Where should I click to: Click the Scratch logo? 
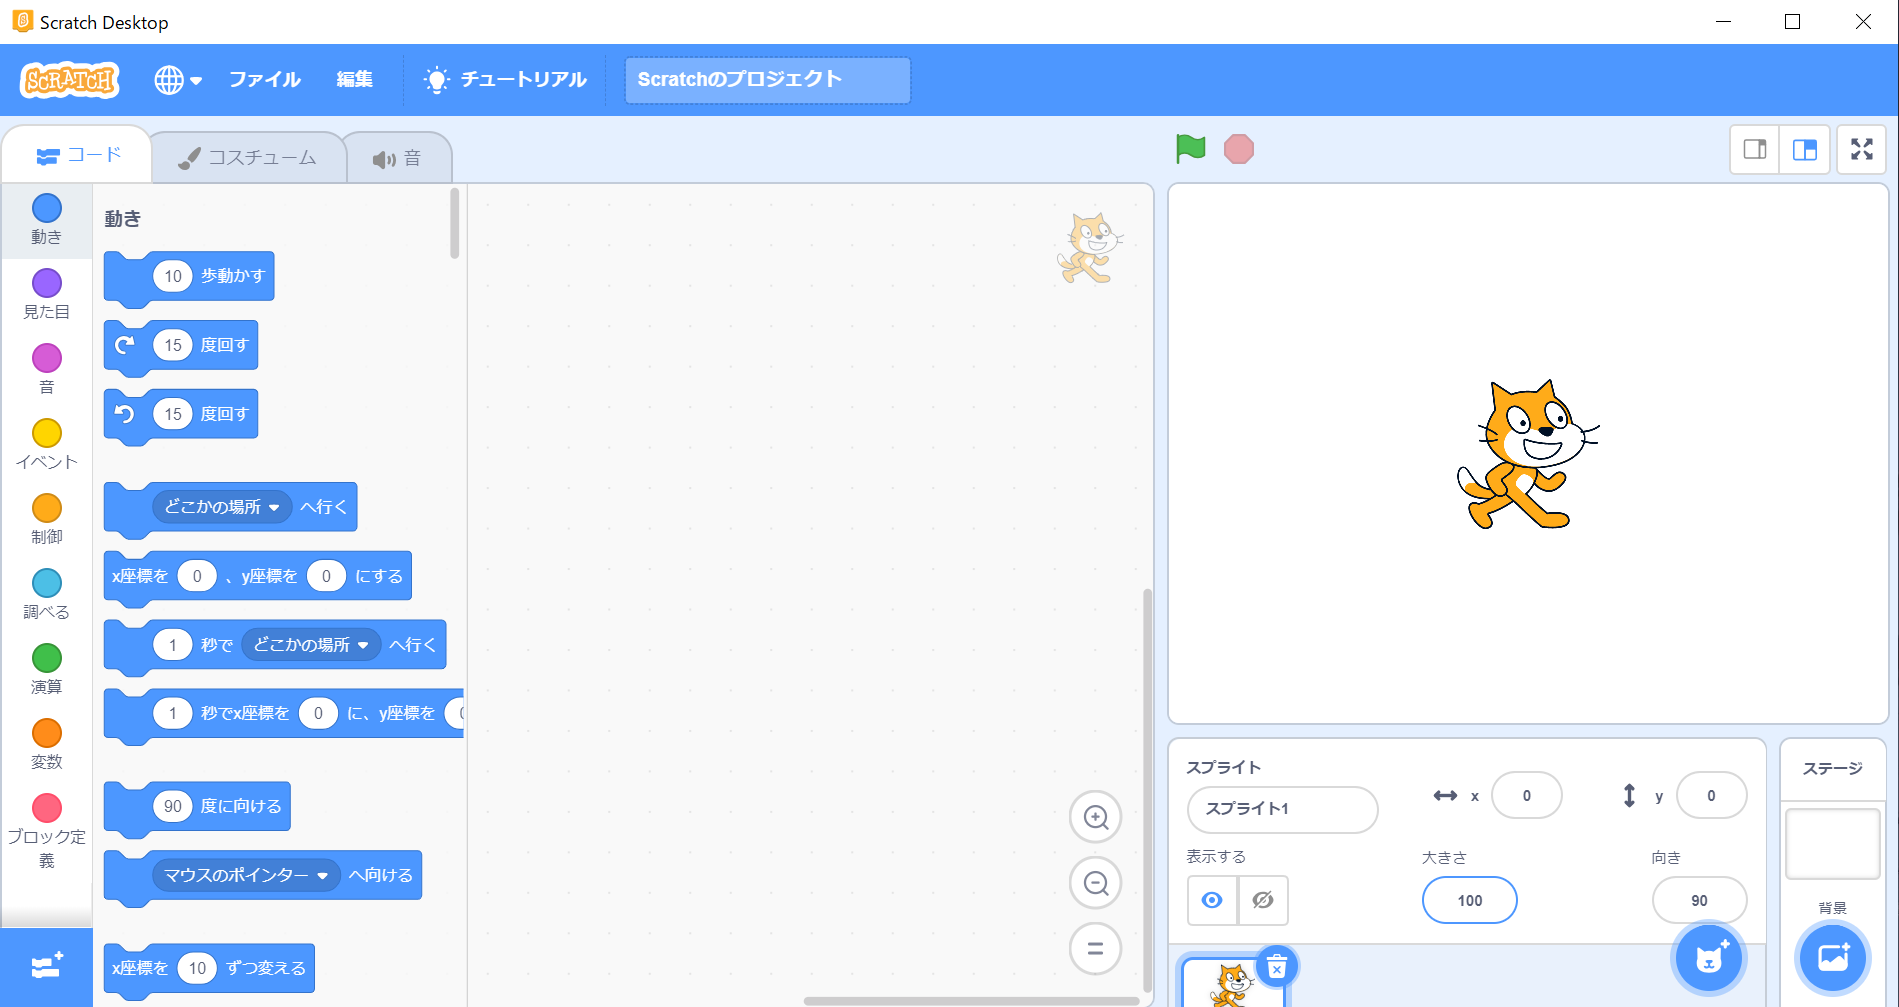70,80
